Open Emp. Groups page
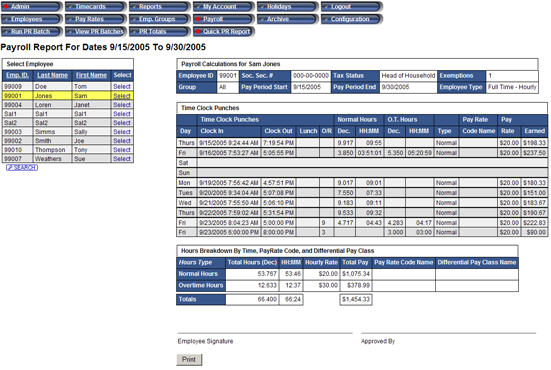The image size is (551, 370). [159, 19]
